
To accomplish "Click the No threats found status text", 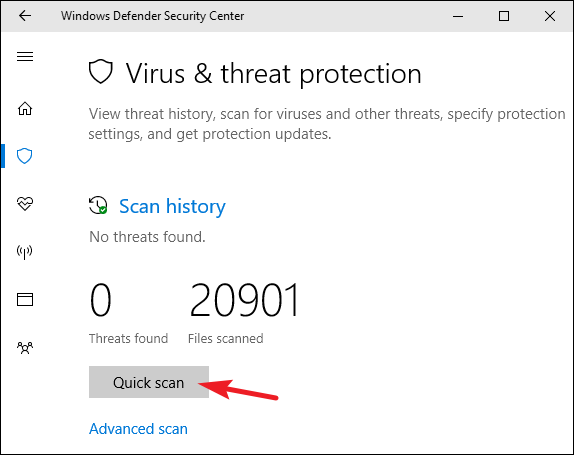I will pyautogui.click(x=147, y=237).
